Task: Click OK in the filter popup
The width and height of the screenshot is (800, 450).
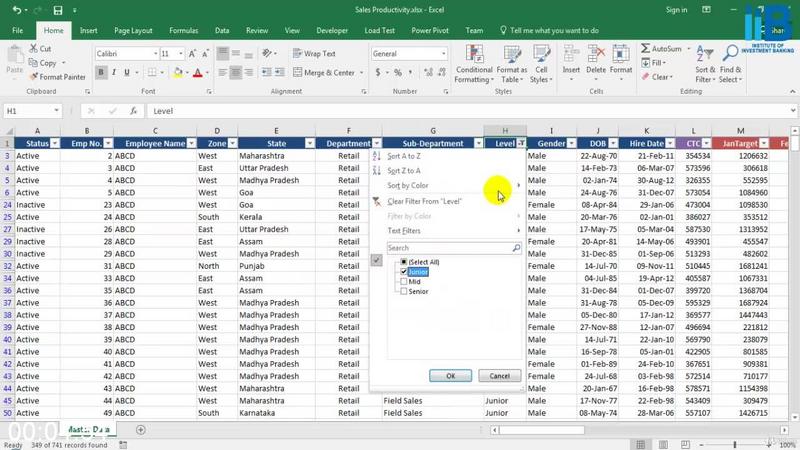Action: [x=450, y=376]
